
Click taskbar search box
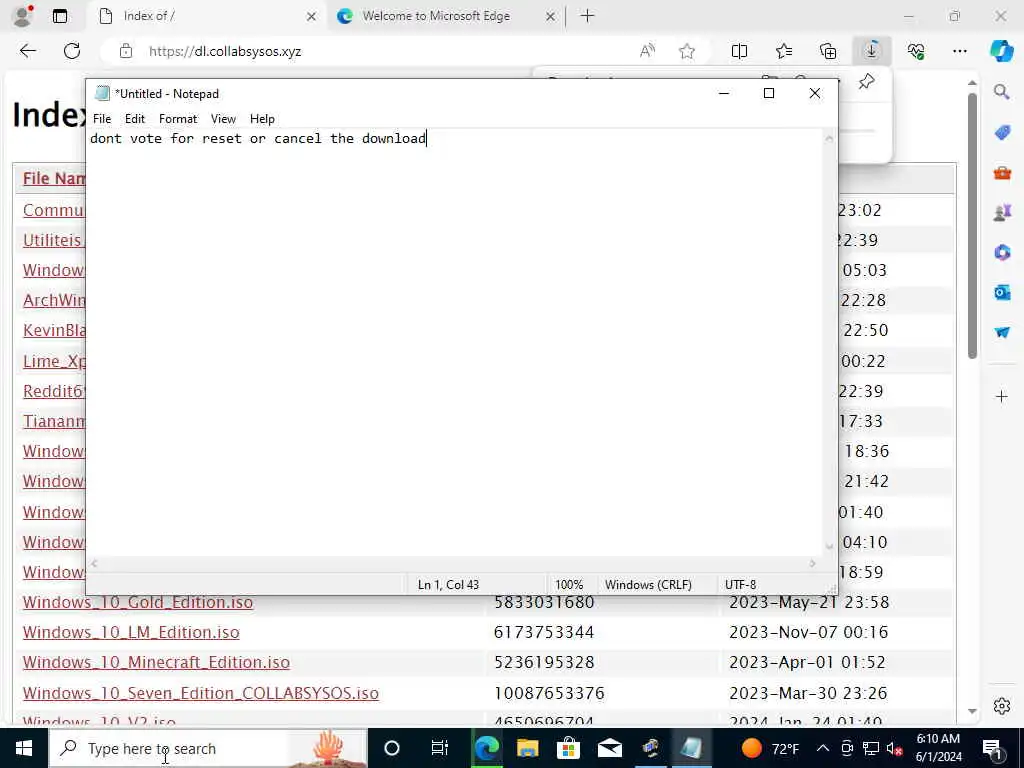click(208, 748)
